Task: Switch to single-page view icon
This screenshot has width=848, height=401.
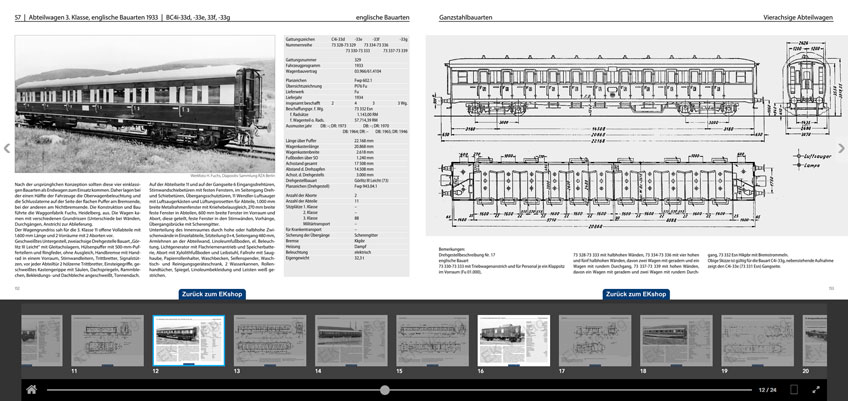Action: pos(794,389)
